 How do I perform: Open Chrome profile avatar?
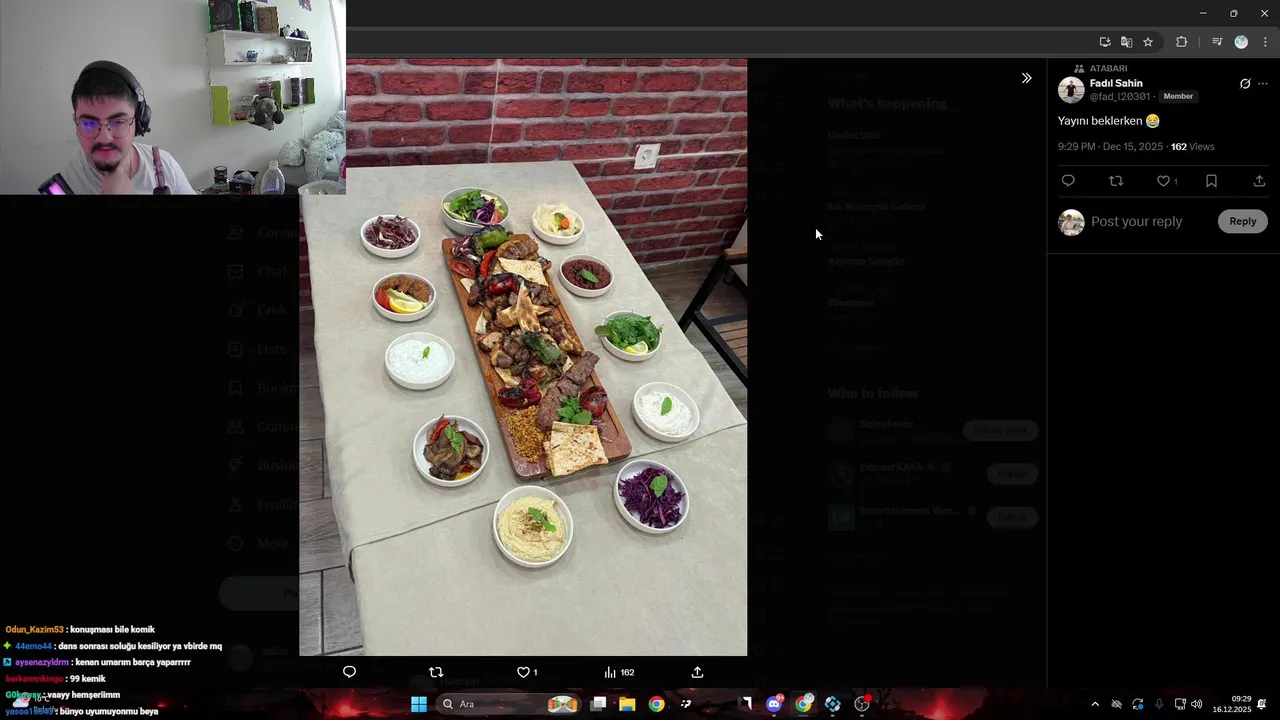click(x=1241, y=42)
